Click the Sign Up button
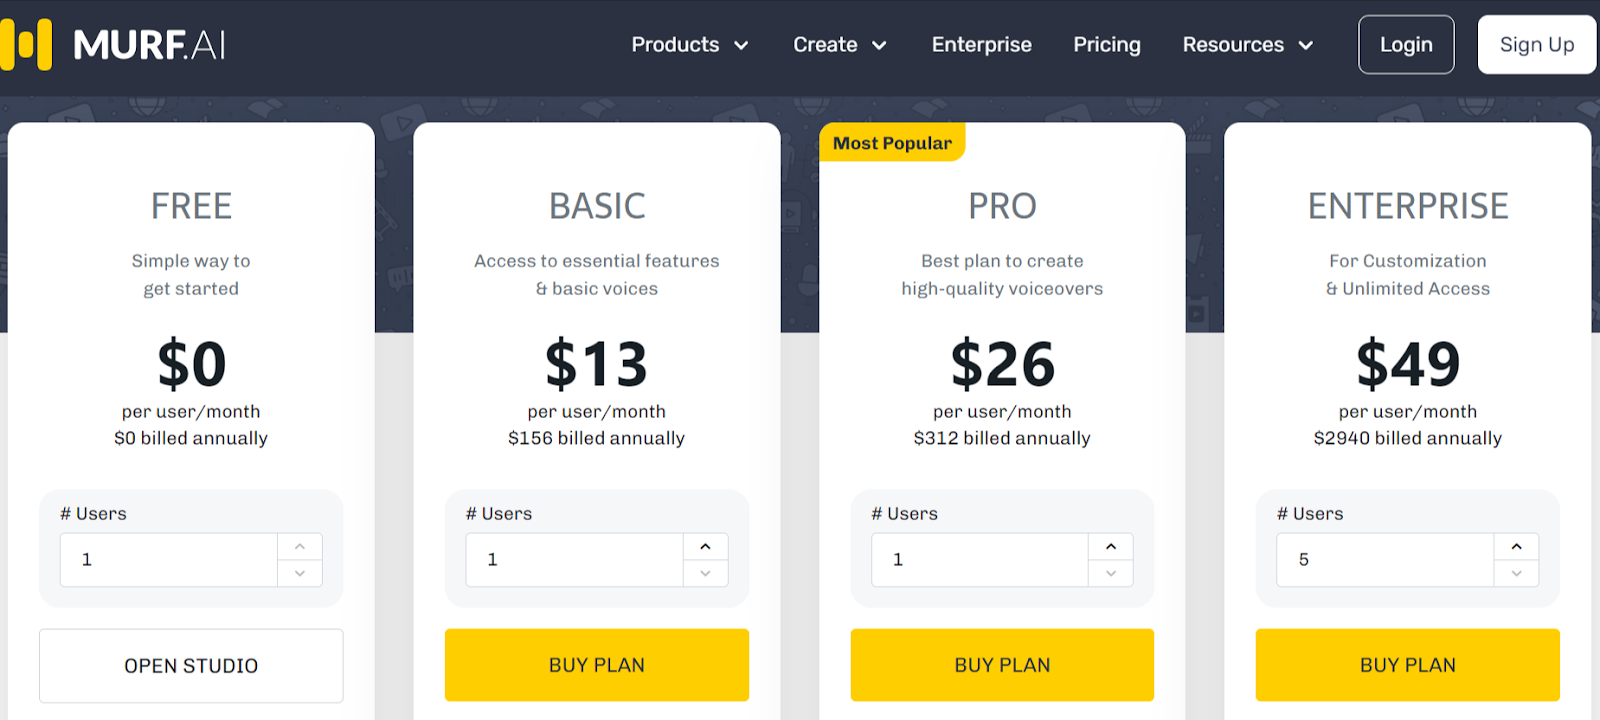 [x=1536, y=45]
